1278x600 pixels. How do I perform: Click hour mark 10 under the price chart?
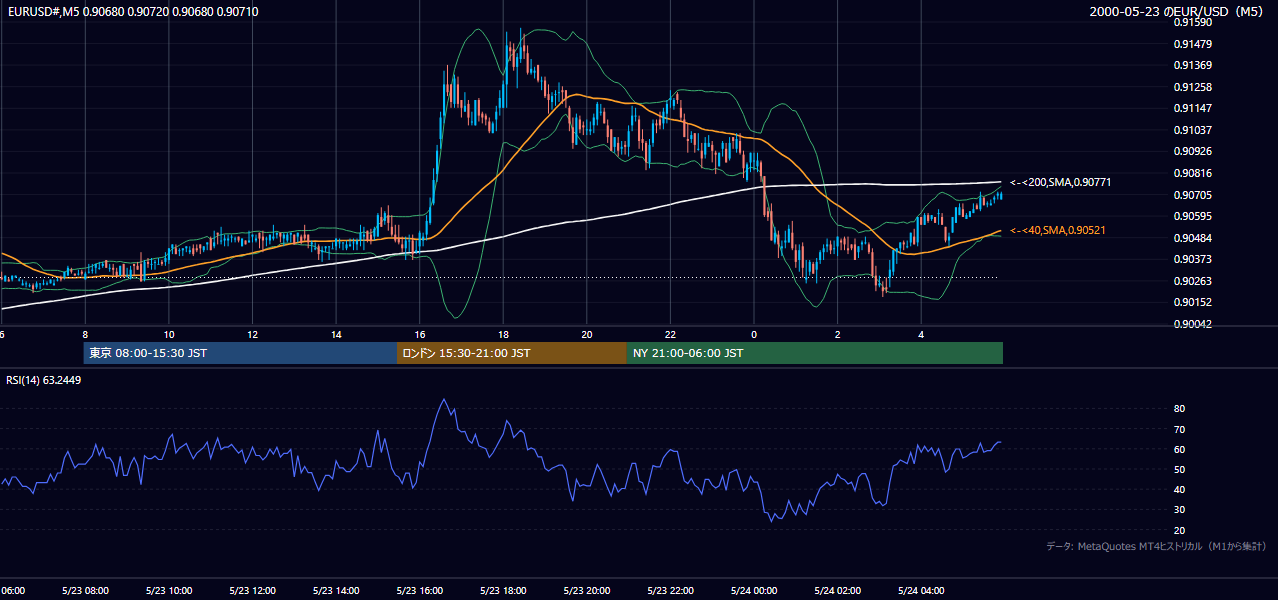point(169,334)
